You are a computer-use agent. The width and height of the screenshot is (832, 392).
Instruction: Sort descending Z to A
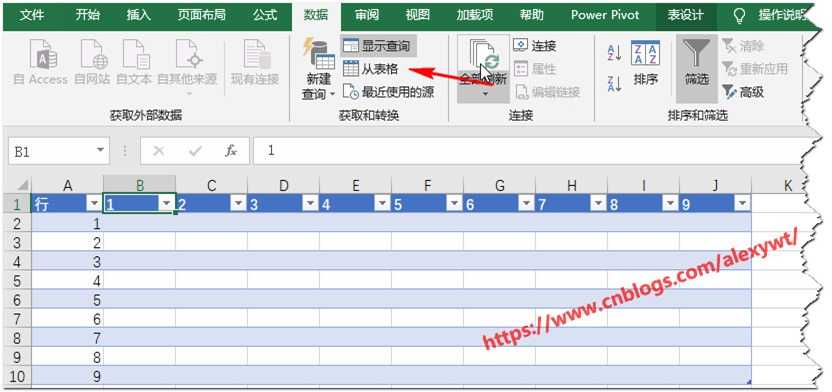point(614,84)
